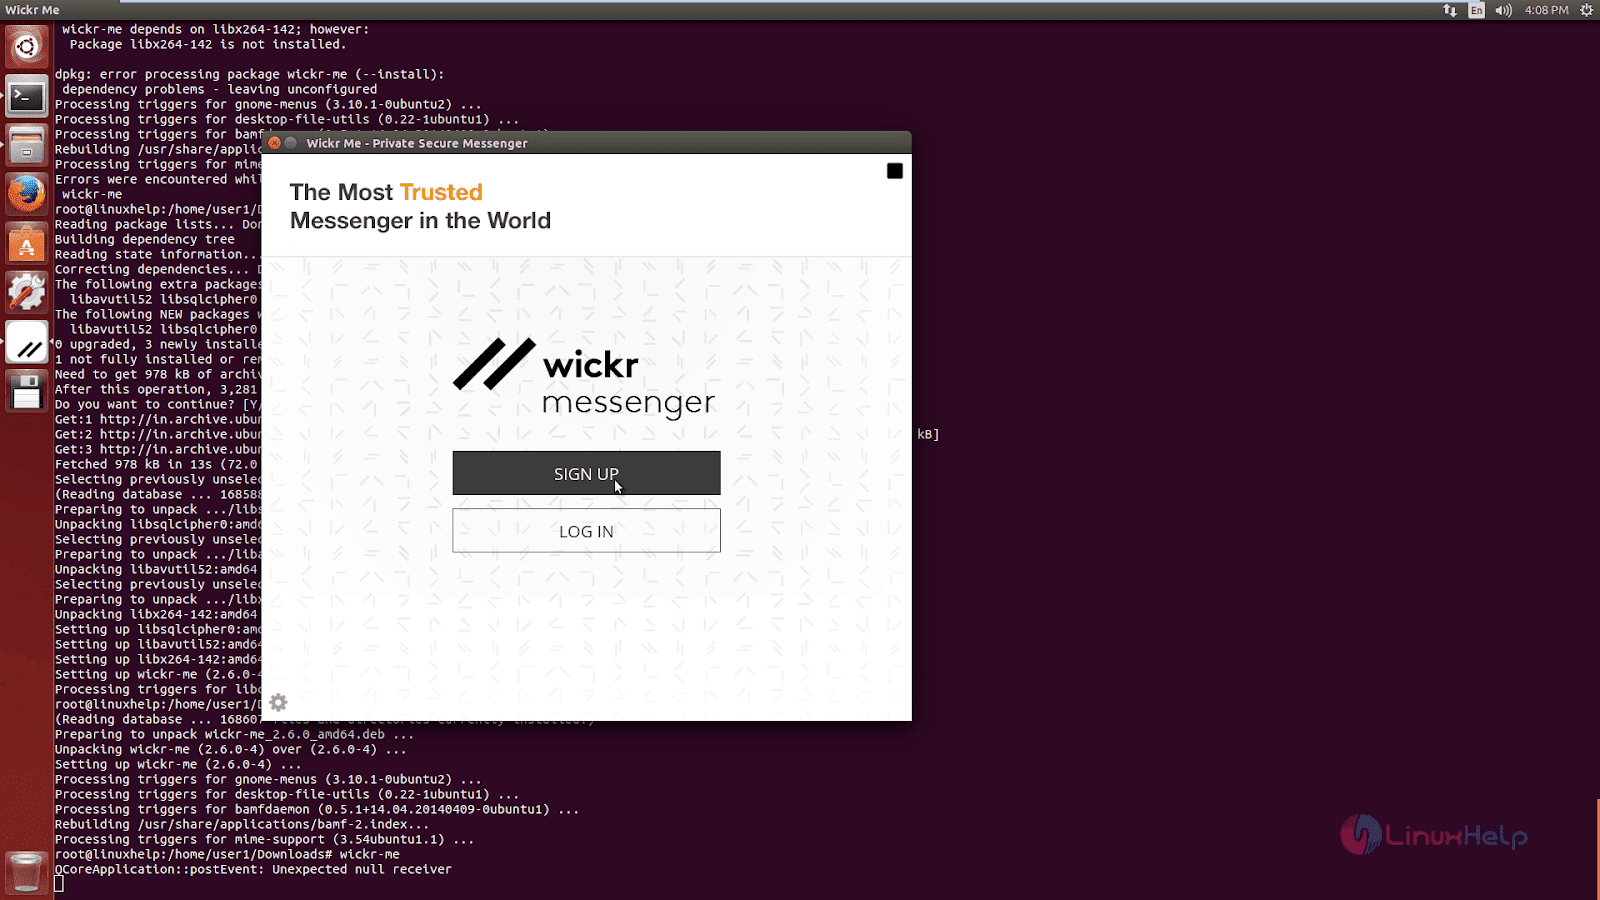The height and width of the screenshot is (900, 1600).
Task: Open the session power gear menu
Action: (x=1586, y=10)
